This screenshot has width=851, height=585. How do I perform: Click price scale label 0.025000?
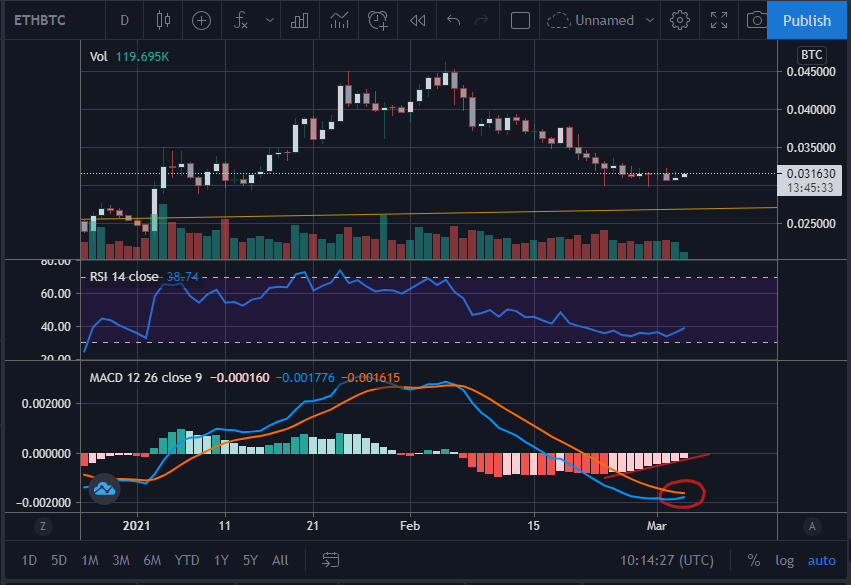[x=811, y=224]
